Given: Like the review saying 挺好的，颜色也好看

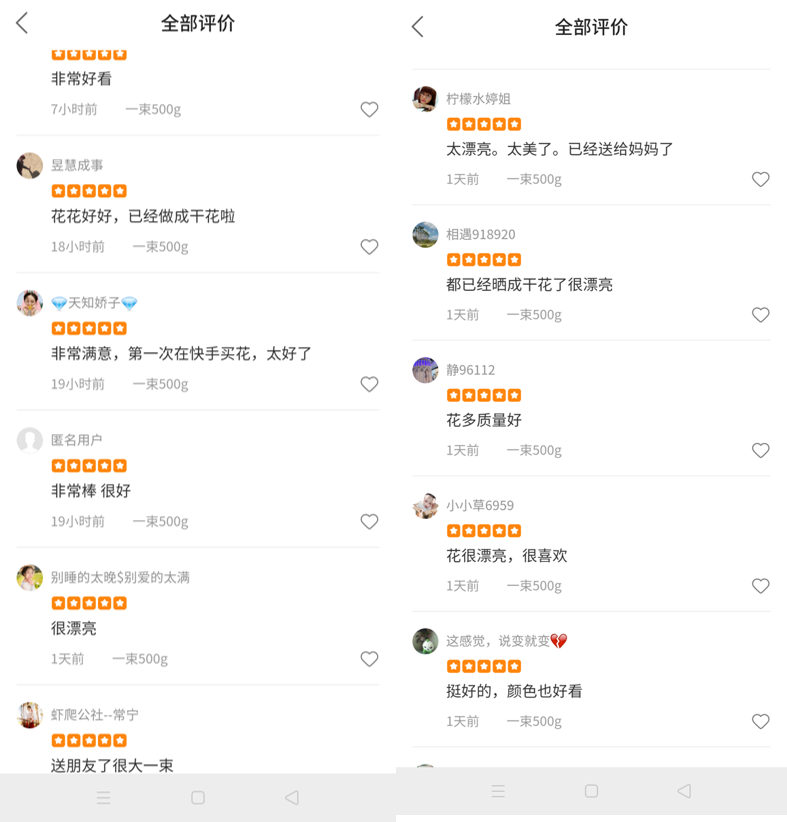Looking at the screenshot, I should (x=760, y=721).
